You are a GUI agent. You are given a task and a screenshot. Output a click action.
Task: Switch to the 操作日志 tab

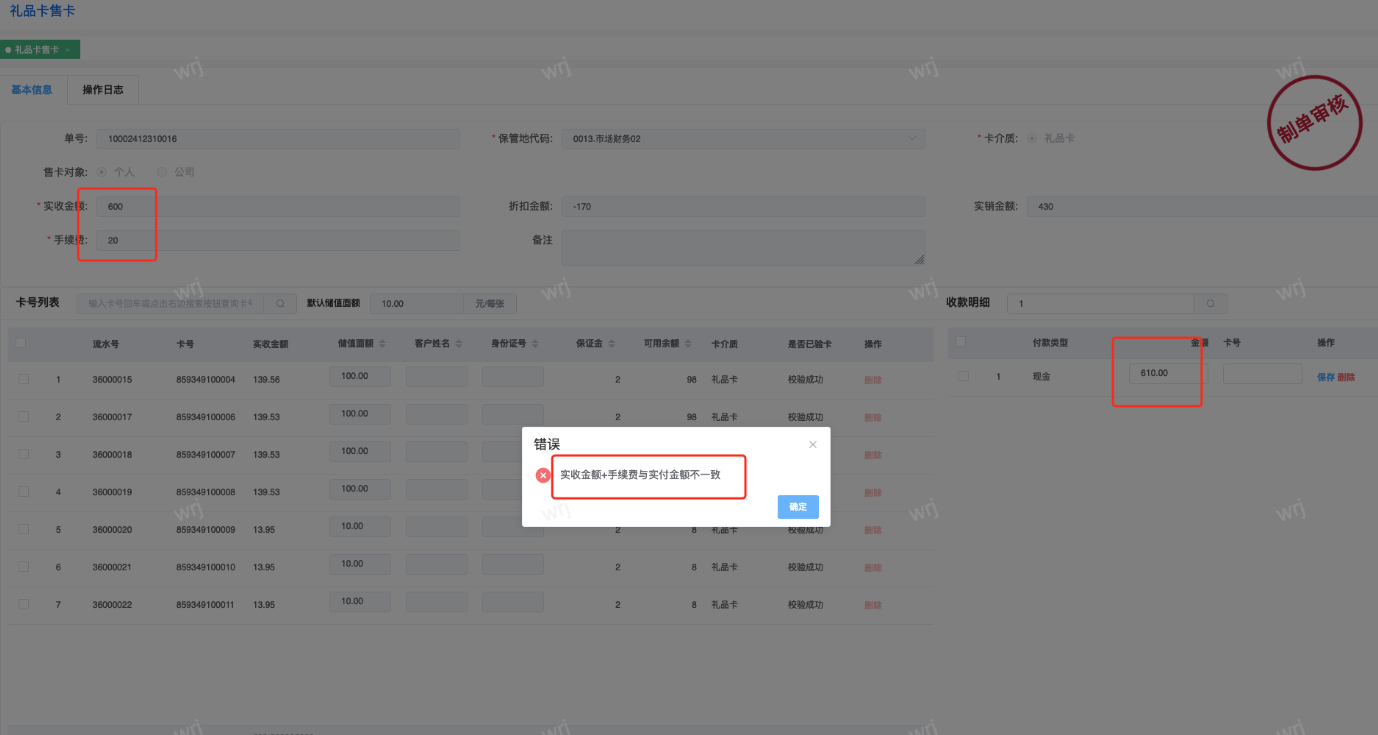pos(103,90)
